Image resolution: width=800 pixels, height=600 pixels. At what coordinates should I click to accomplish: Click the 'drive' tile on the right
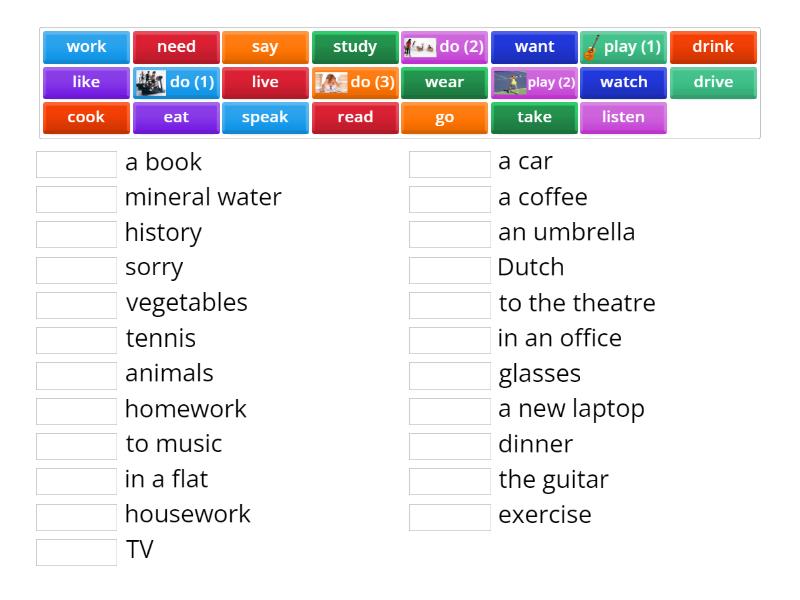(713, 83)
